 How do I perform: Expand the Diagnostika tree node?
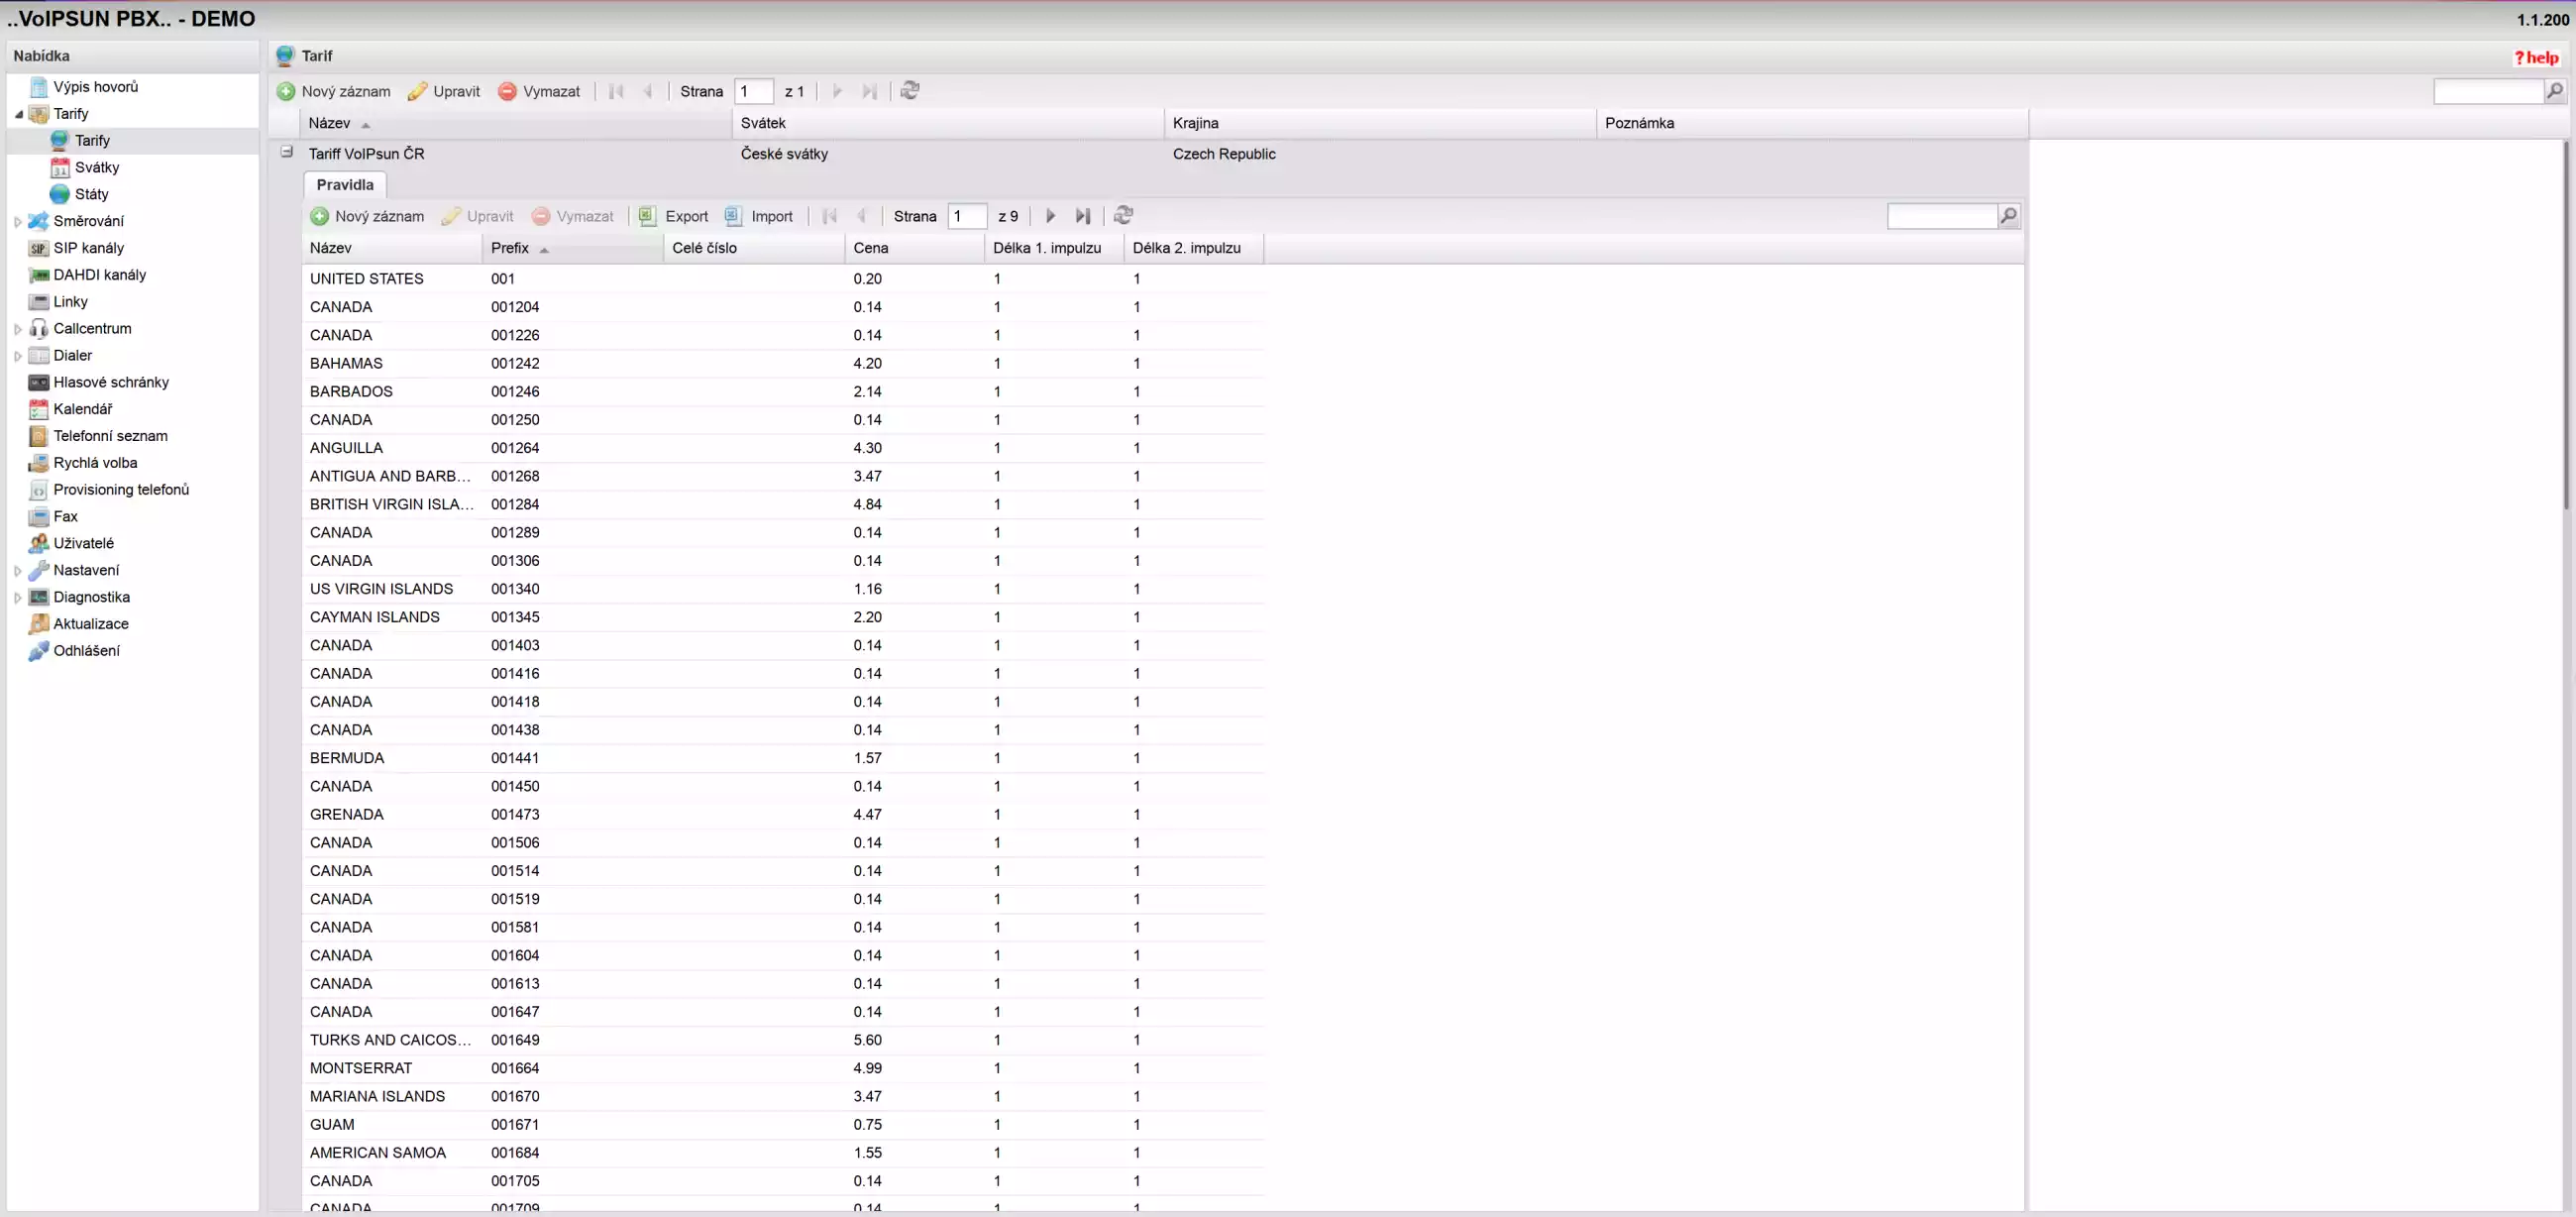pos(18,597)
